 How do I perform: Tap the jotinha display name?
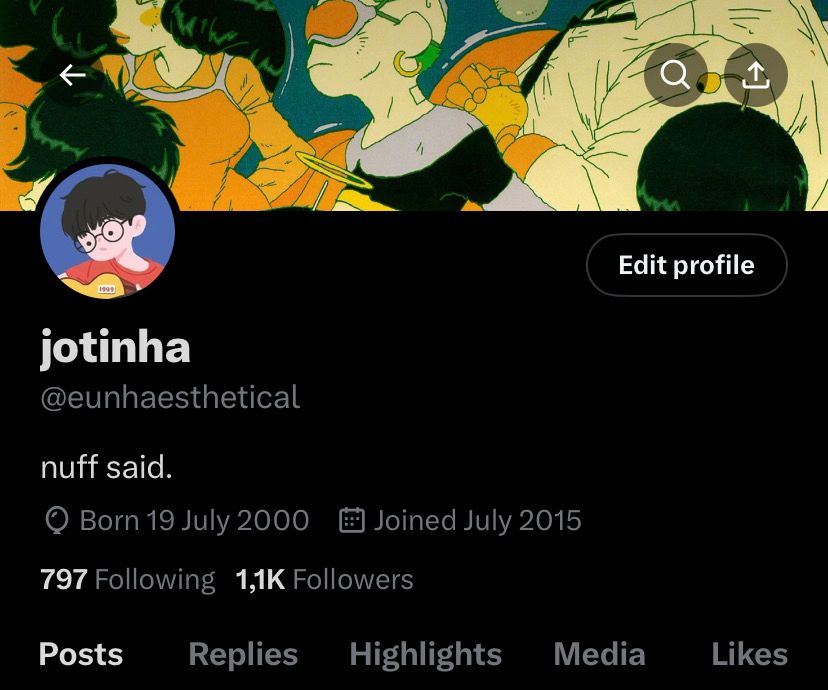click(115, 347)
